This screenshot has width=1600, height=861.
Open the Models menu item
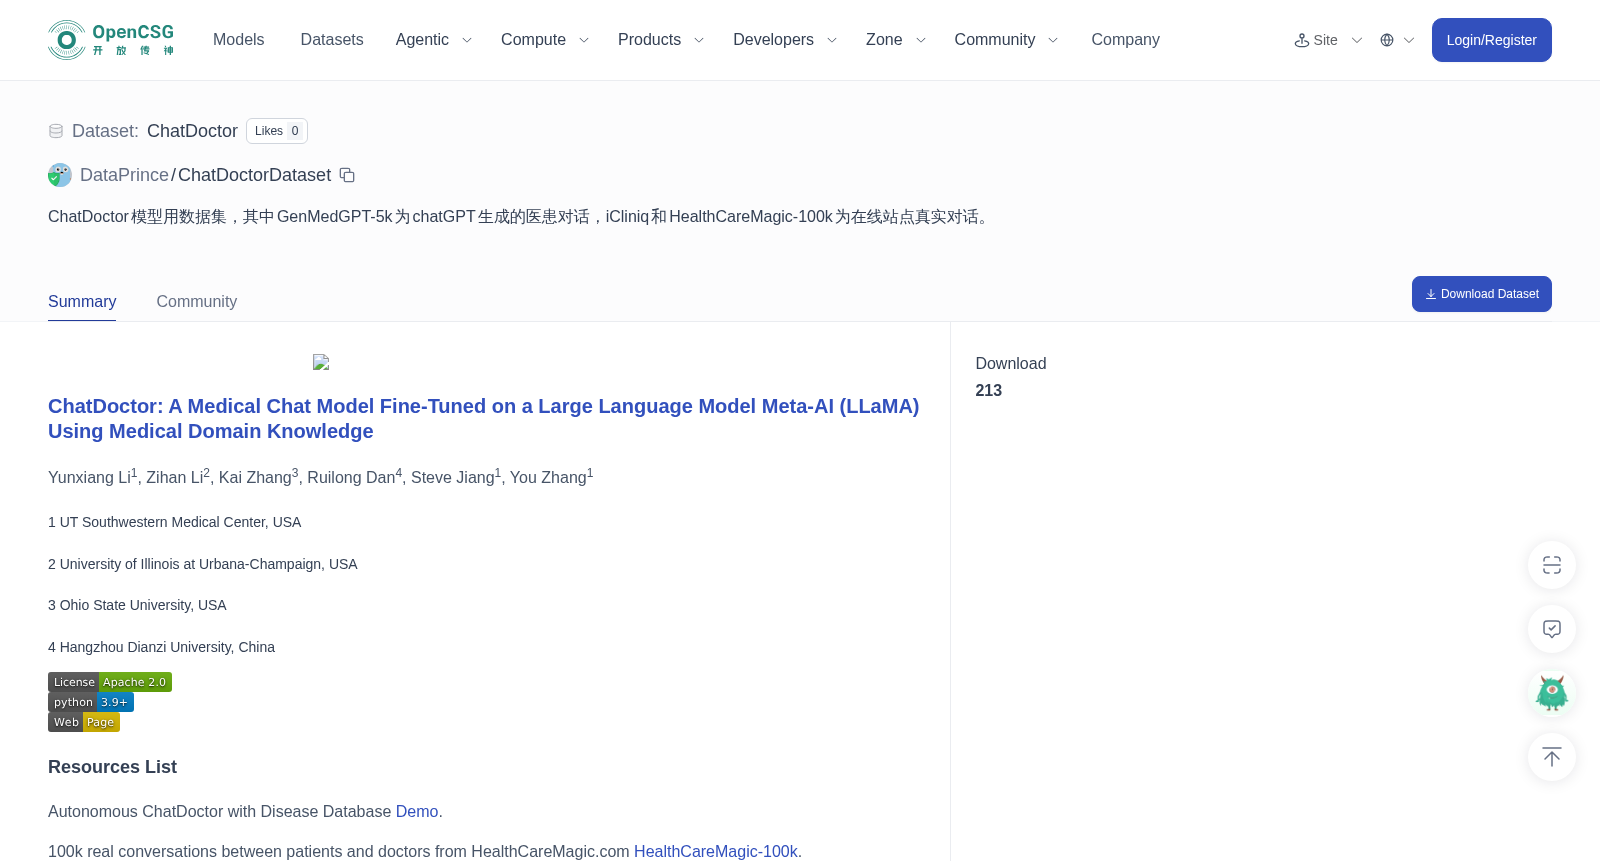click(238, 40)
